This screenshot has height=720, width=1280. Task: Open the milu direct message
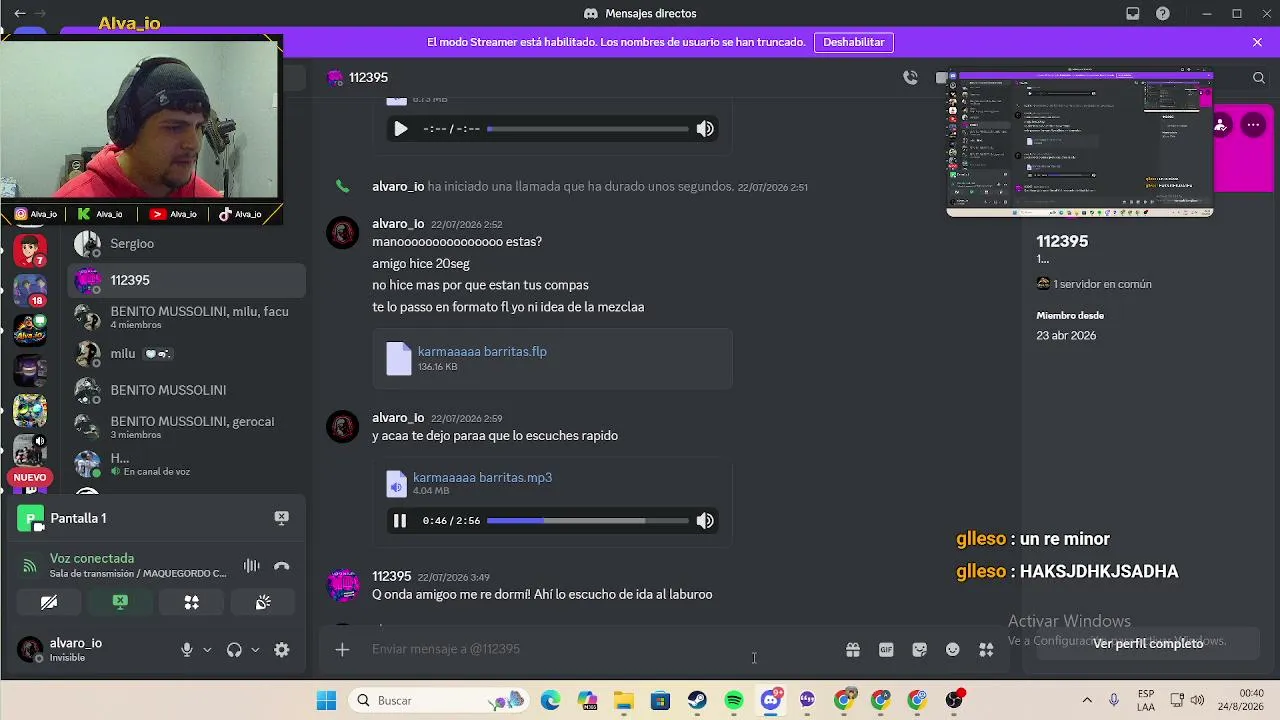(x=186, y=353)
